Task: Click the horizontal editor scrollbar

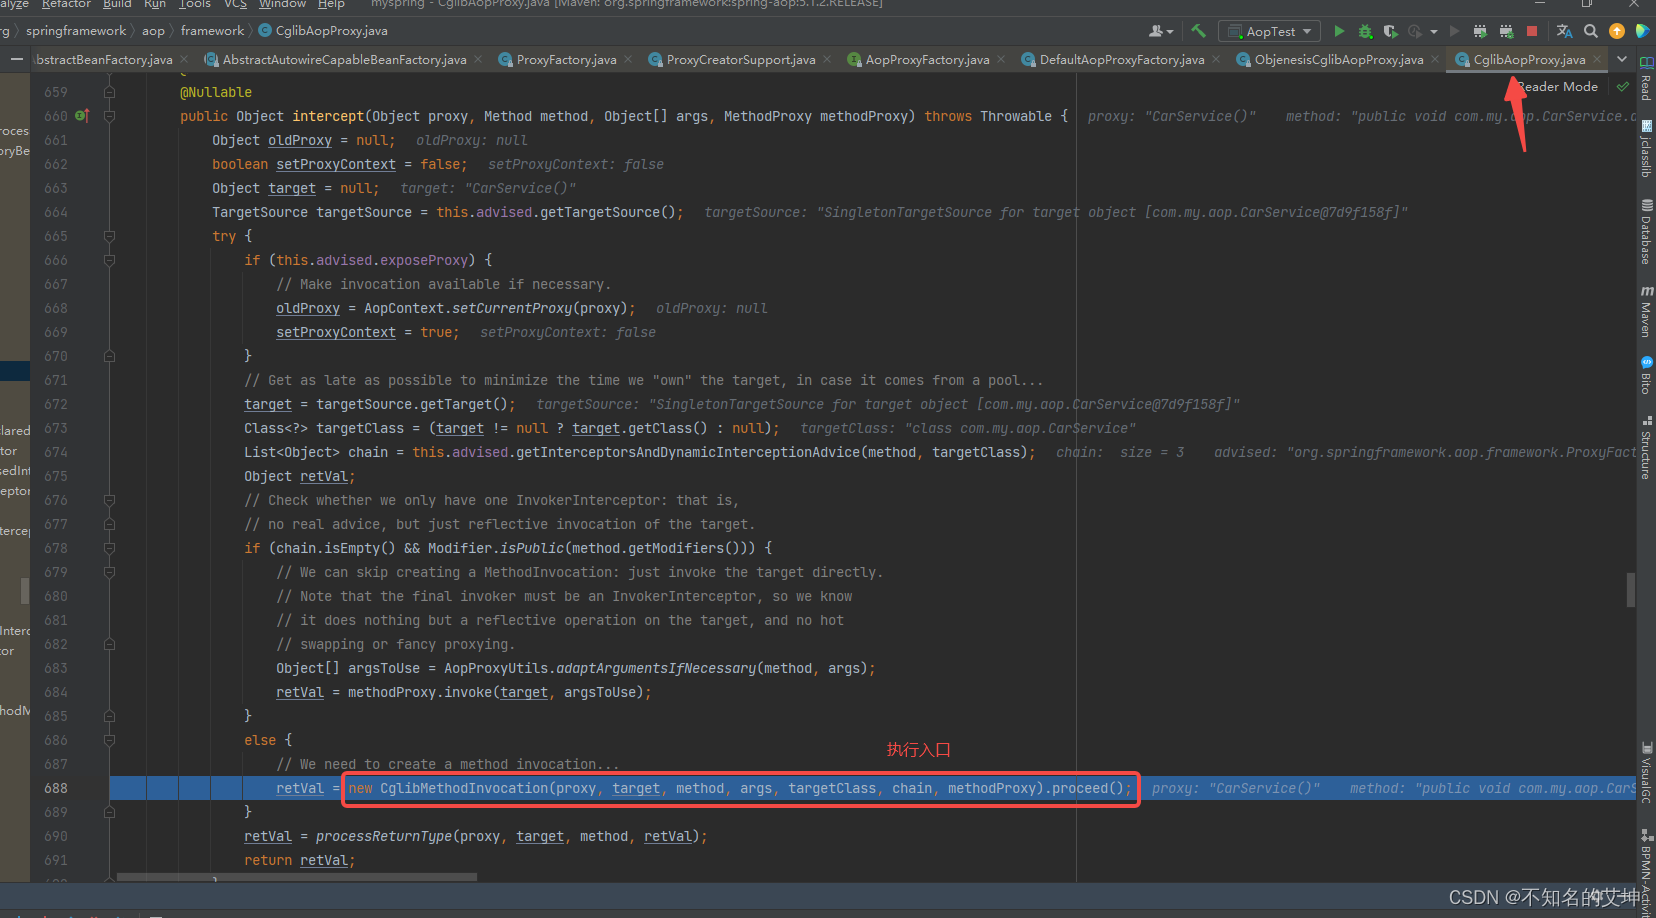Action: coord(296,878)
